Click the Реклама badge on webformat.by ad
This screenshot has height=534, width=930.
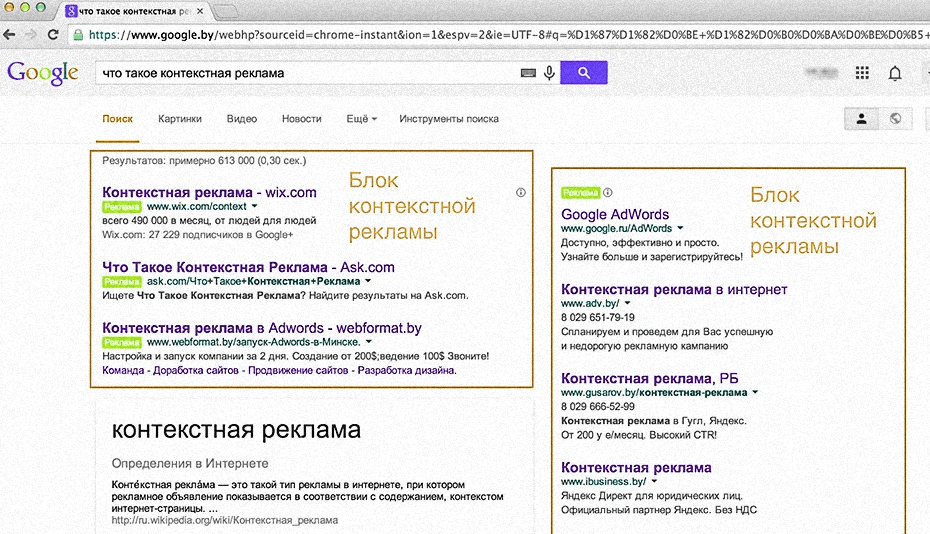point(122,342)
